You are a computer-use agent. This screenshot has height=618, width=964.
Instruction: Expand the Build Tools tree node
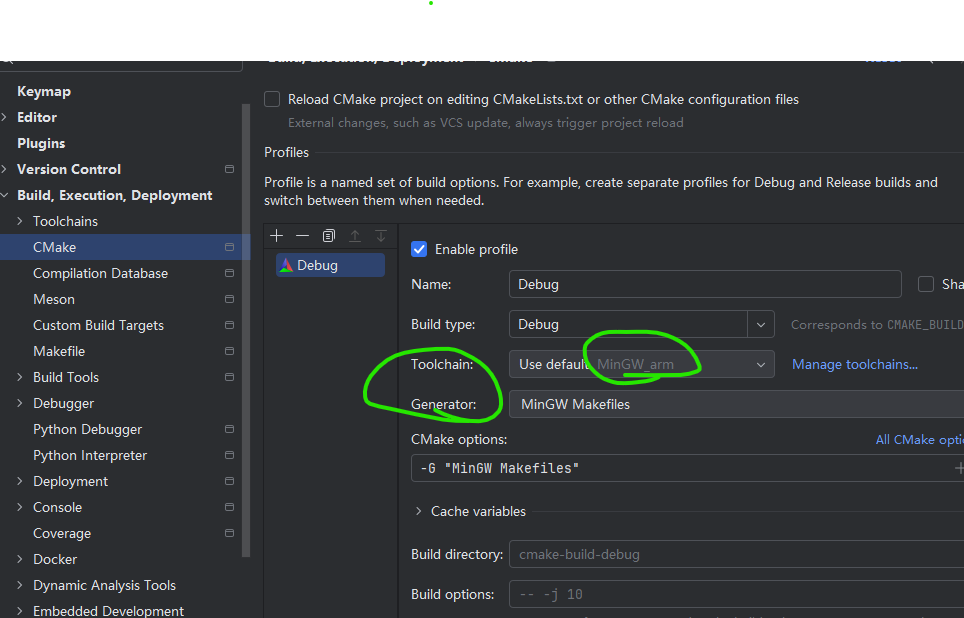20,377
